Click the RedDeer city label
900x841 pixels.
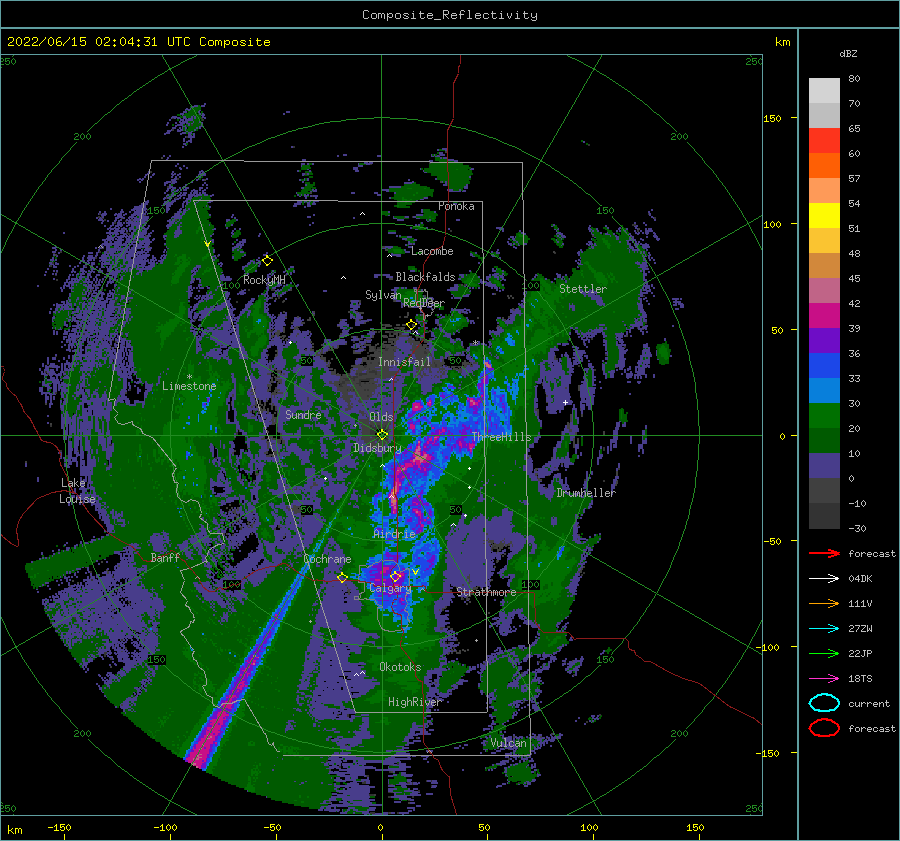(x=424, y=303)
